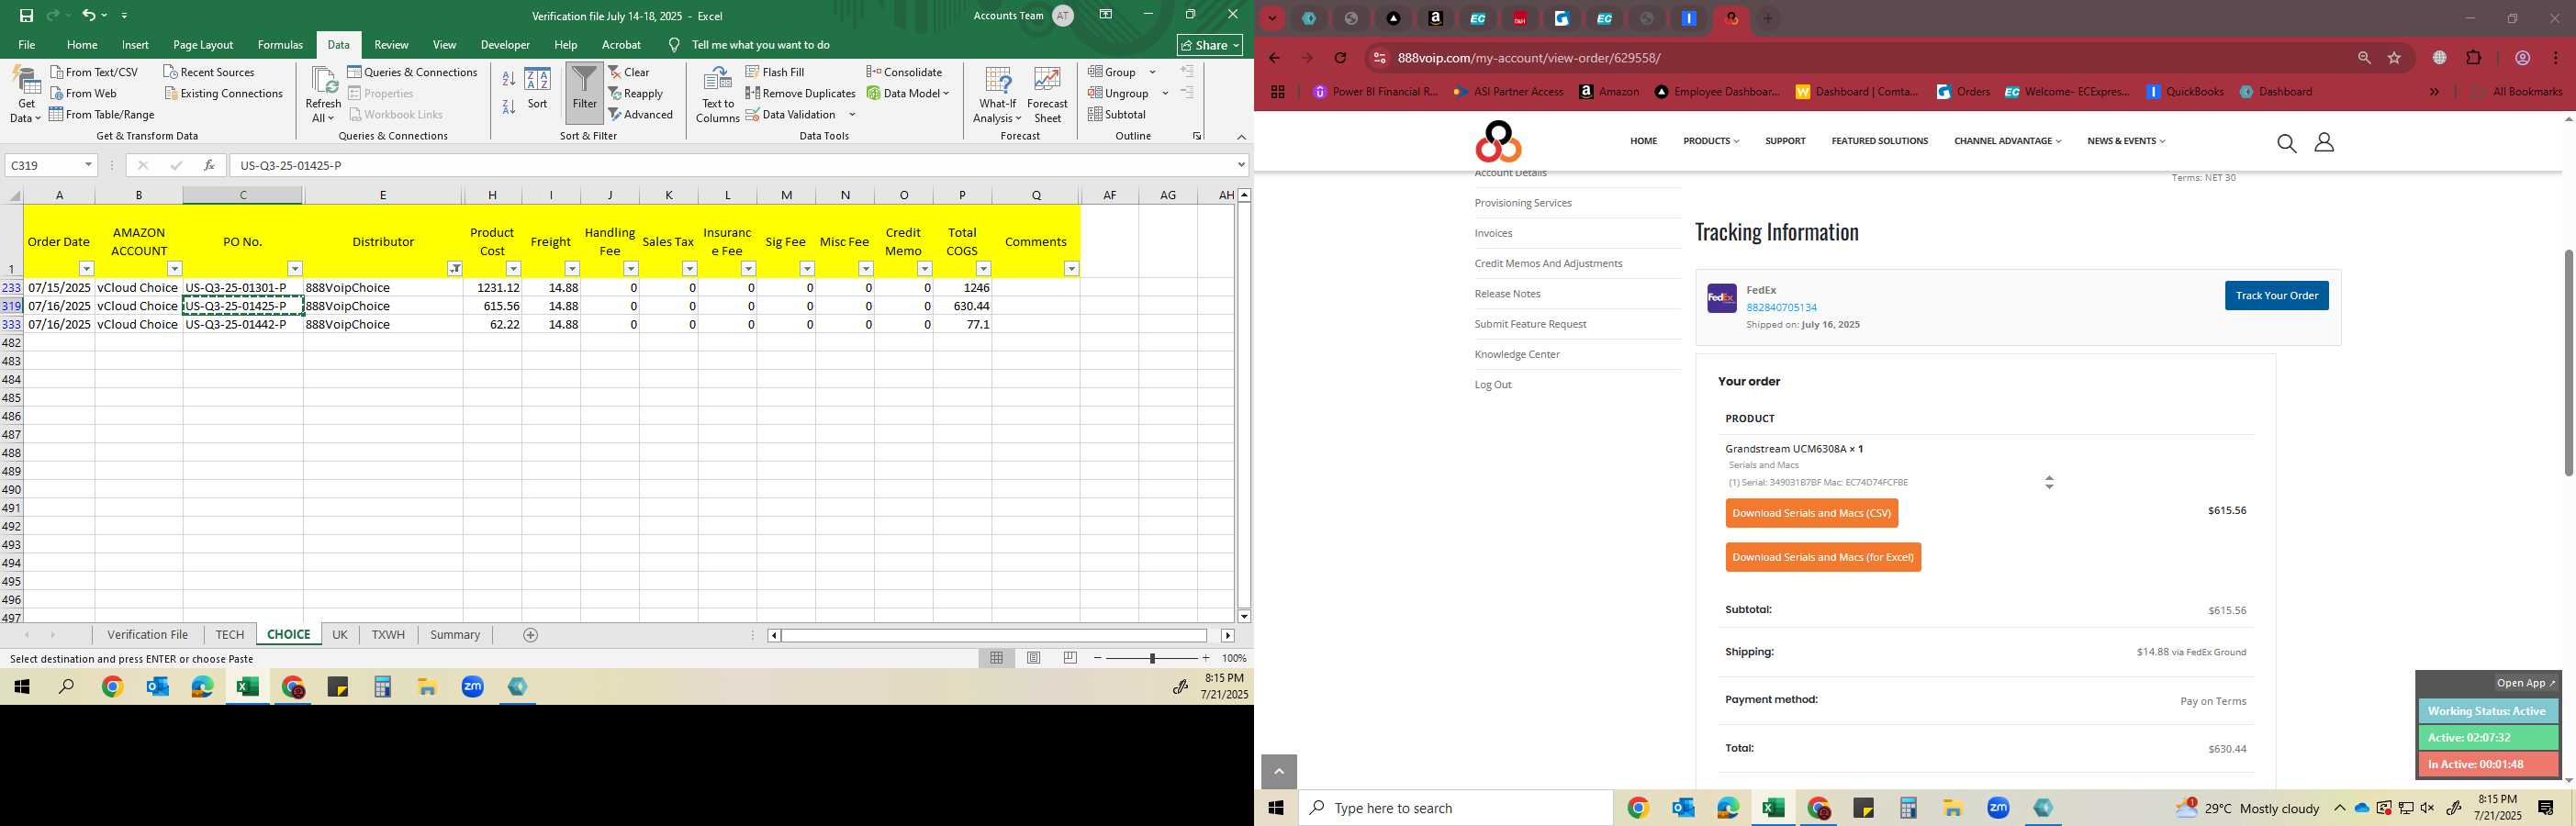Click Excel zoom slider
The height and width of the screenshot is (826, 2576).
pos(1152,658)
